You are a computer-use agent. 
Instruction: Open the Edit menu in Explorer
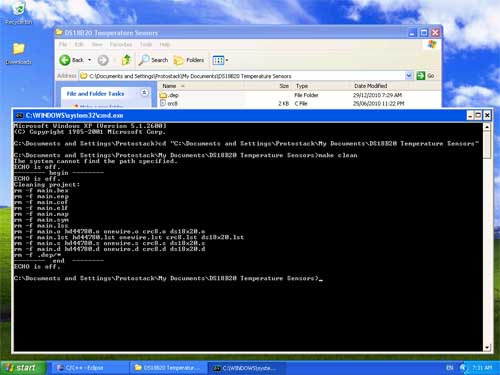point(79,44)
